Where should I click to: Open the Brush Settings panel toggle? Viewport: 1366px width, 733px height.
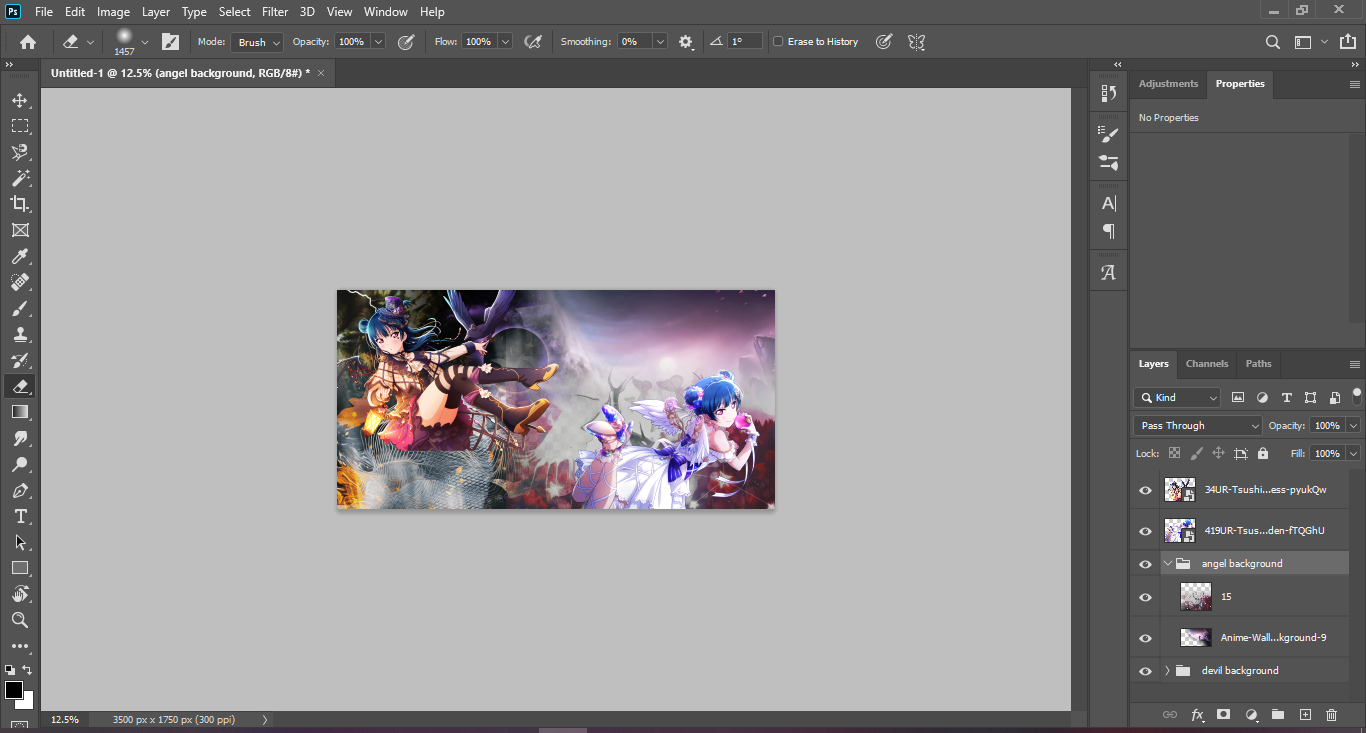(171, 42)
